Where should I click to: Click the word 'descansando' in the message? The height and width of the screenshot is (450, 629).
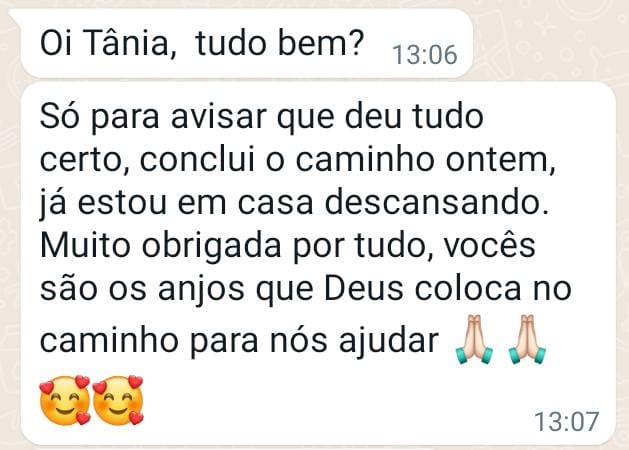pos(432,202)
